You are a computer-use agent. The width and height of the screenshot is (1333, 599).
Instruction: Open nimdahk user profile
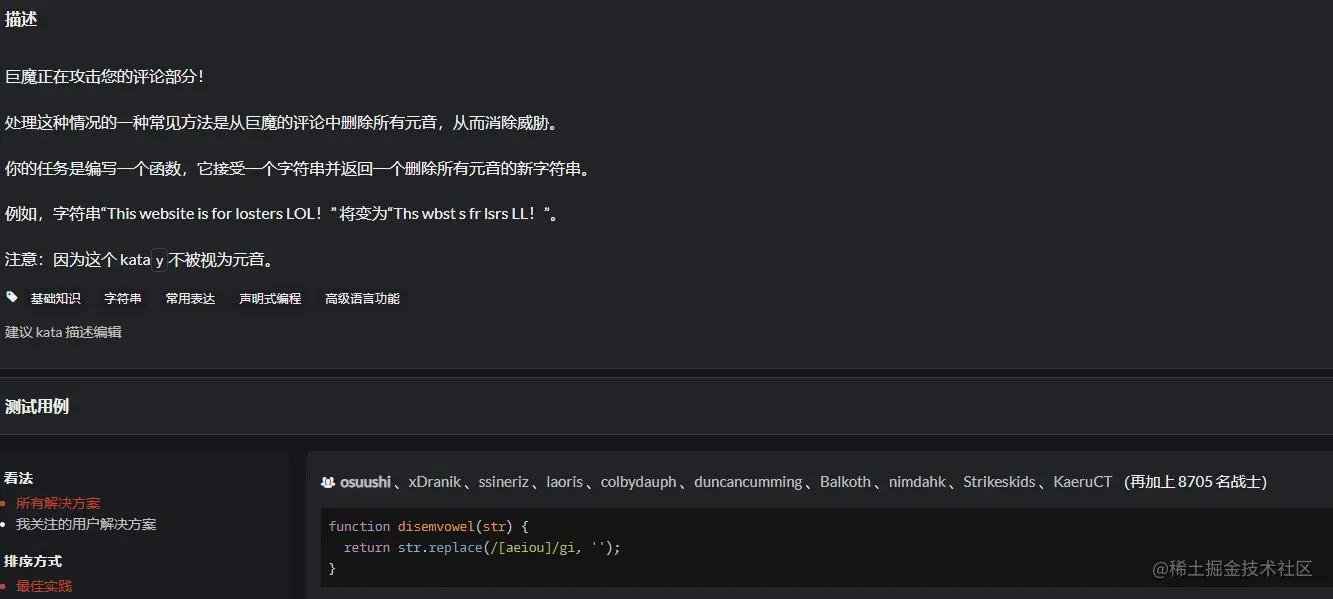tap(917, 482)
